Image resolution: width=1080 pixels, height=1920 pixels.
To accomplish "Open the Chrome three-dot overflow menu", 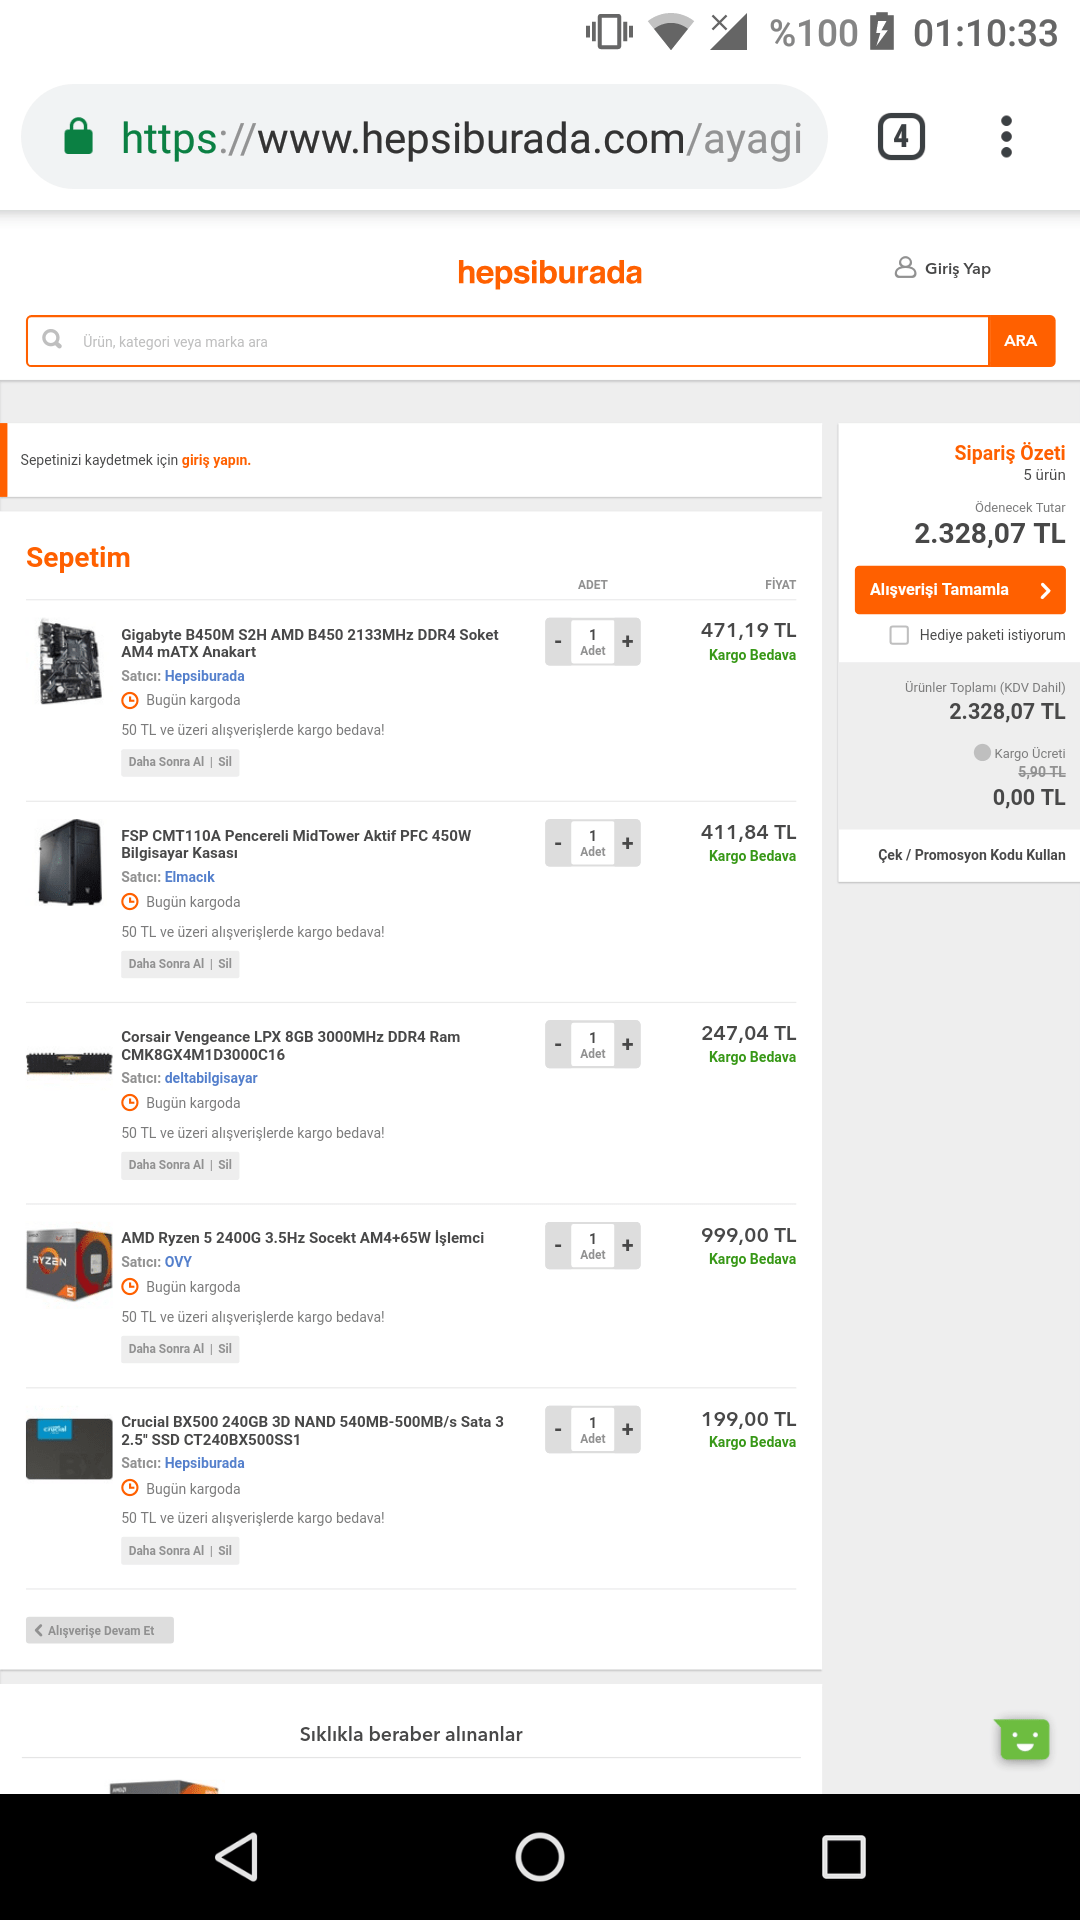I will (x=1006, y=137).
